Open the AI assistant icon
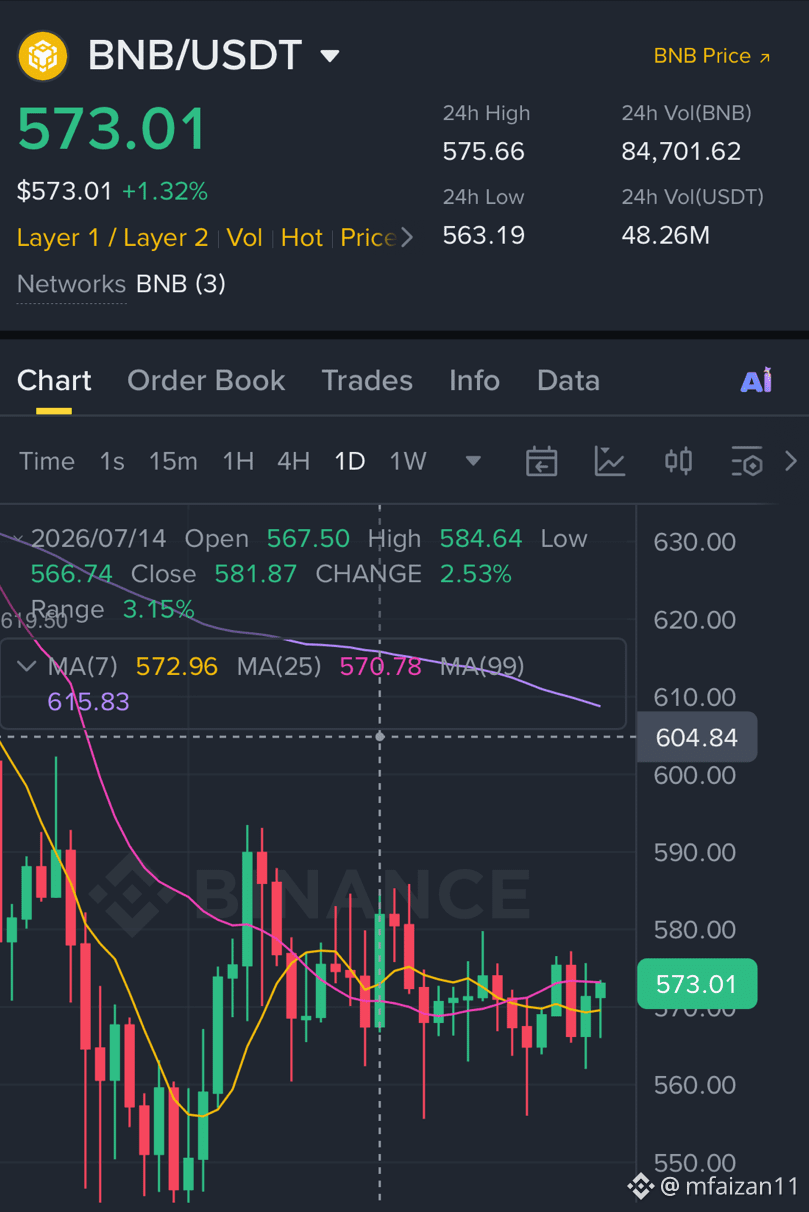The width and height of the screenshot is (809, 1212). (x=756, y=380)
